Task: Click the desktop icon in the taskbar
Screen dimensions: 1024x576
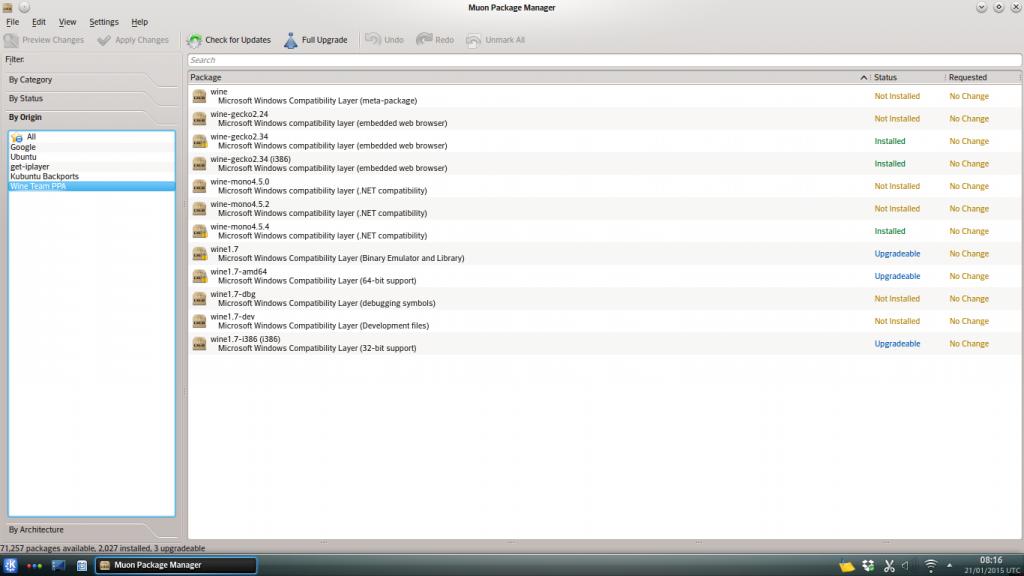Action: pyautogui.click(x=58, y=566)
